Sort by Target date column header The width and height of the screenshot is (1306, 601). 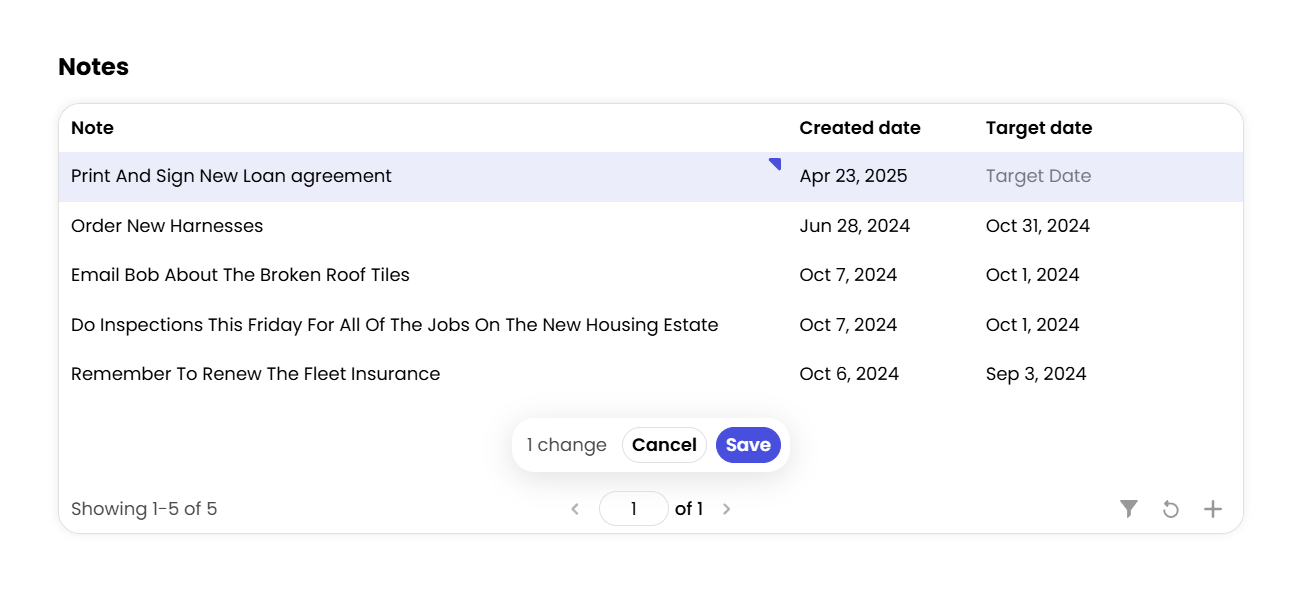tap(1038, 128)
